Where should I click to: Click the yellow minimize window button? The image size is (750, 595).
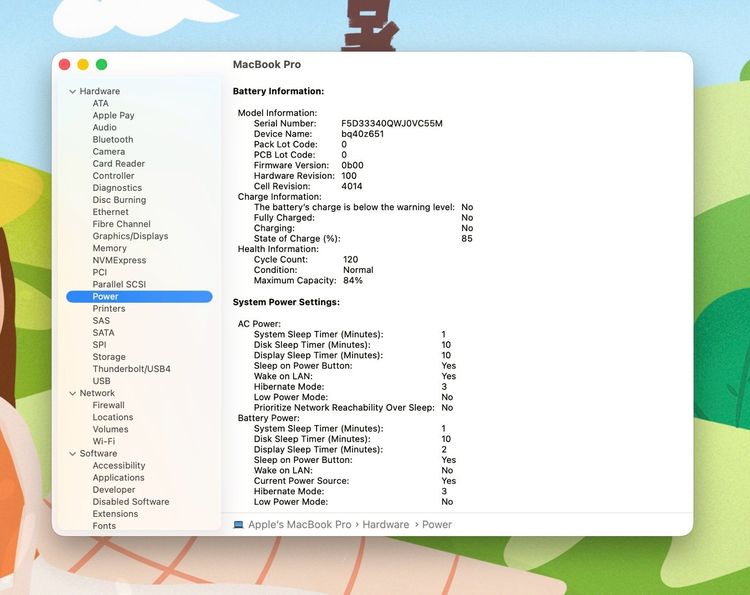pyautogui.click(x=83, y=65)
